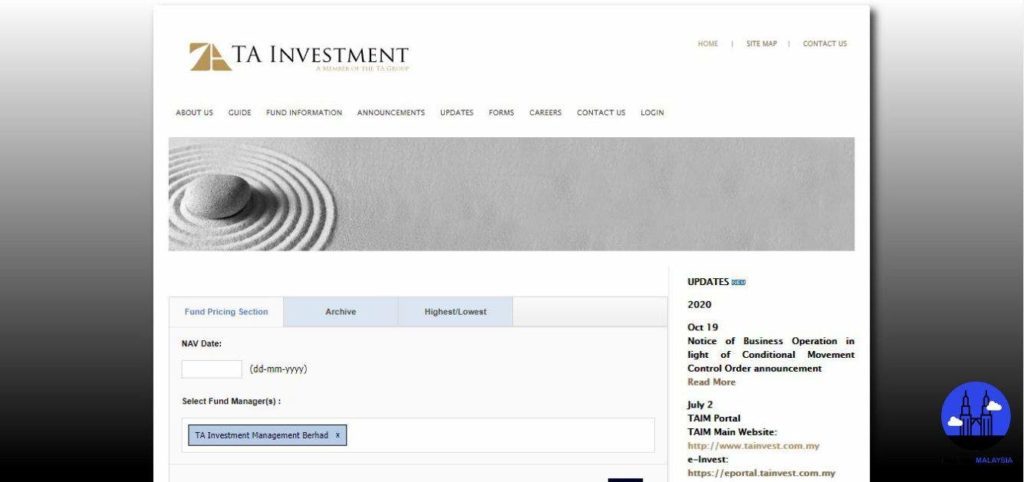
Task: Open FUND INFORMATION menu
Action: [x=304, y=112]
